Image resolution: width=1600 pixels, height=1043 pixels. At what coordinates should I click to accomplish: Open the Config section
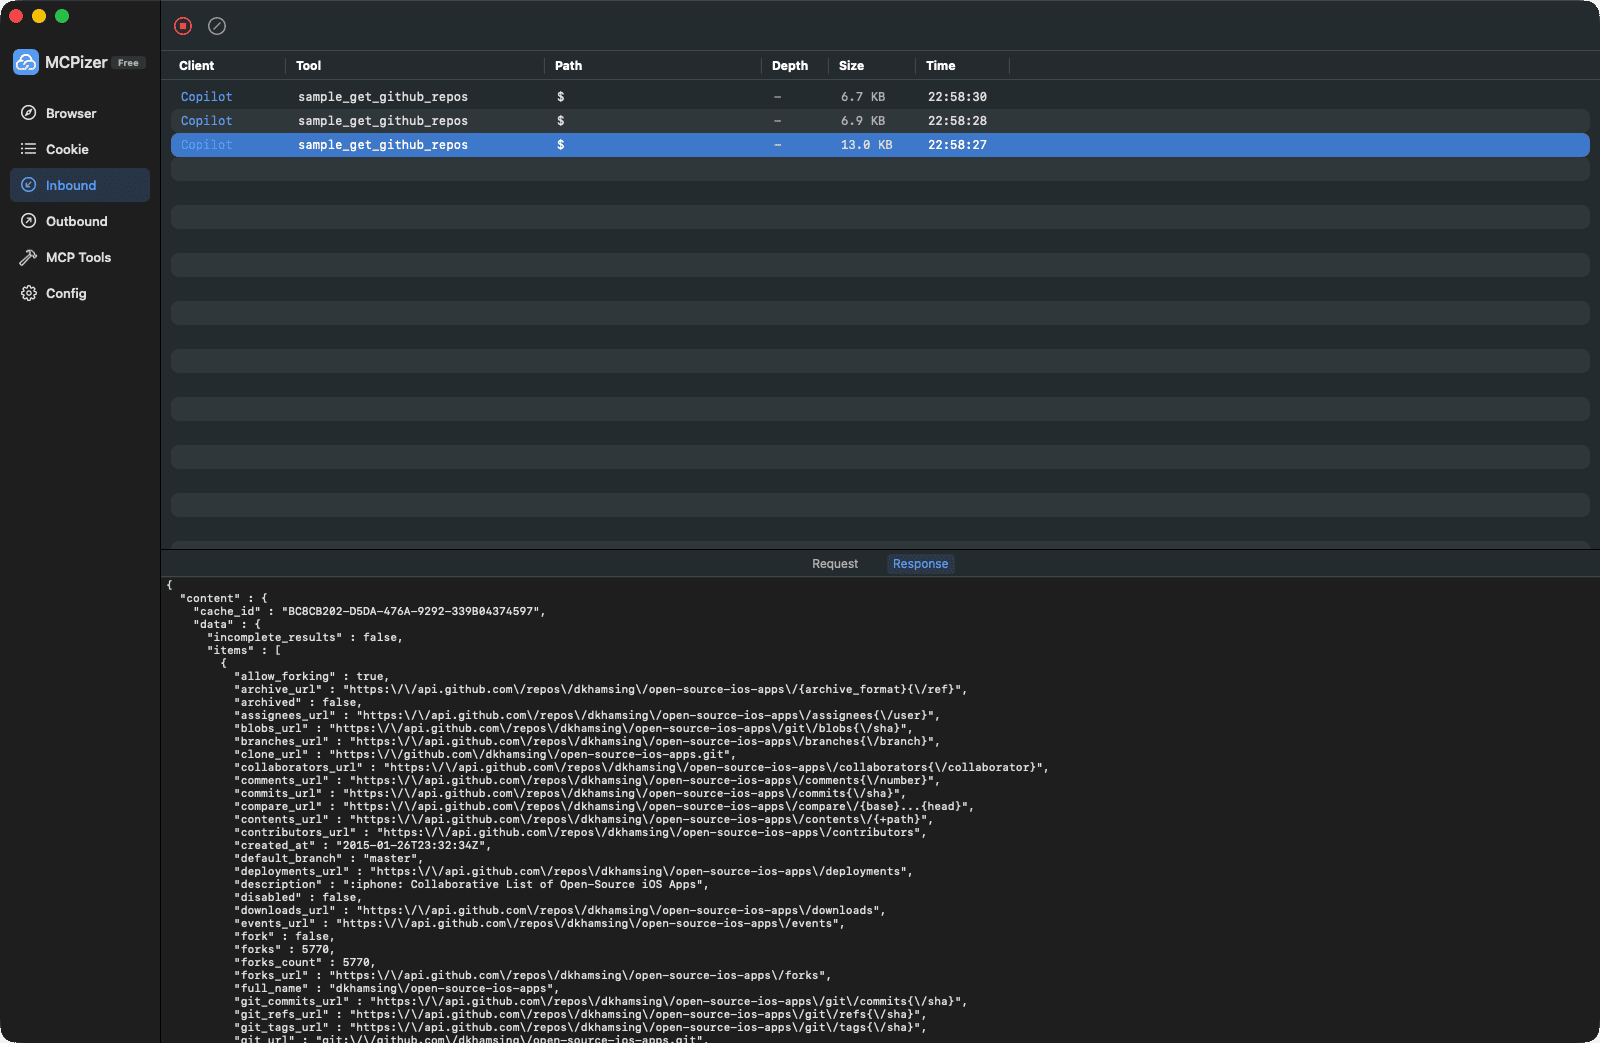click(80, 293)
